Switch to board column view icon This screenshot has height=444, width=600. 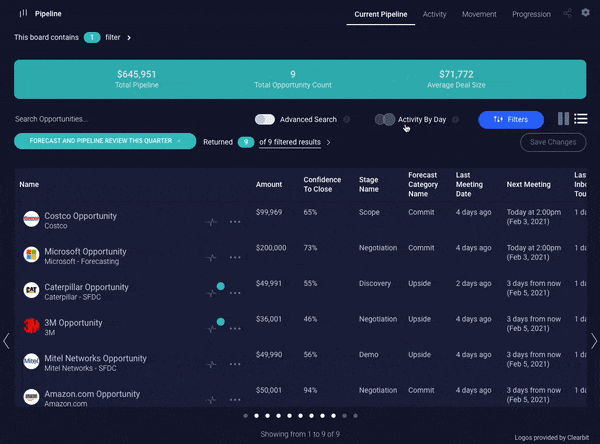point(564,119)
